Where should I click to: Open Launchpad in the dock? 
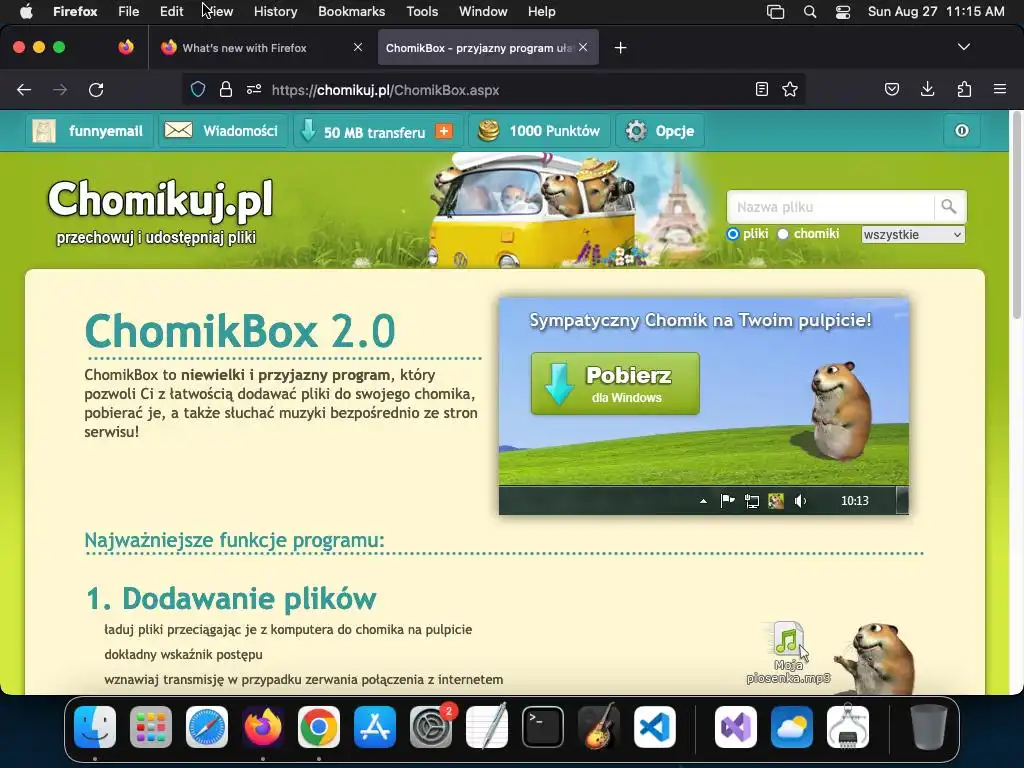[151, 727]
